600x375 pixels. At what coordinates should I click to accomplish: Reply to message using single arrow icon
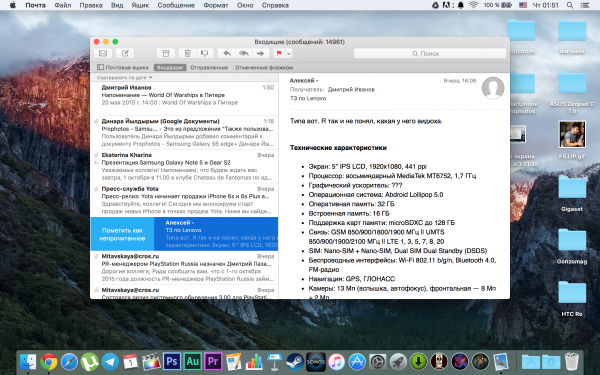(227, 54)
